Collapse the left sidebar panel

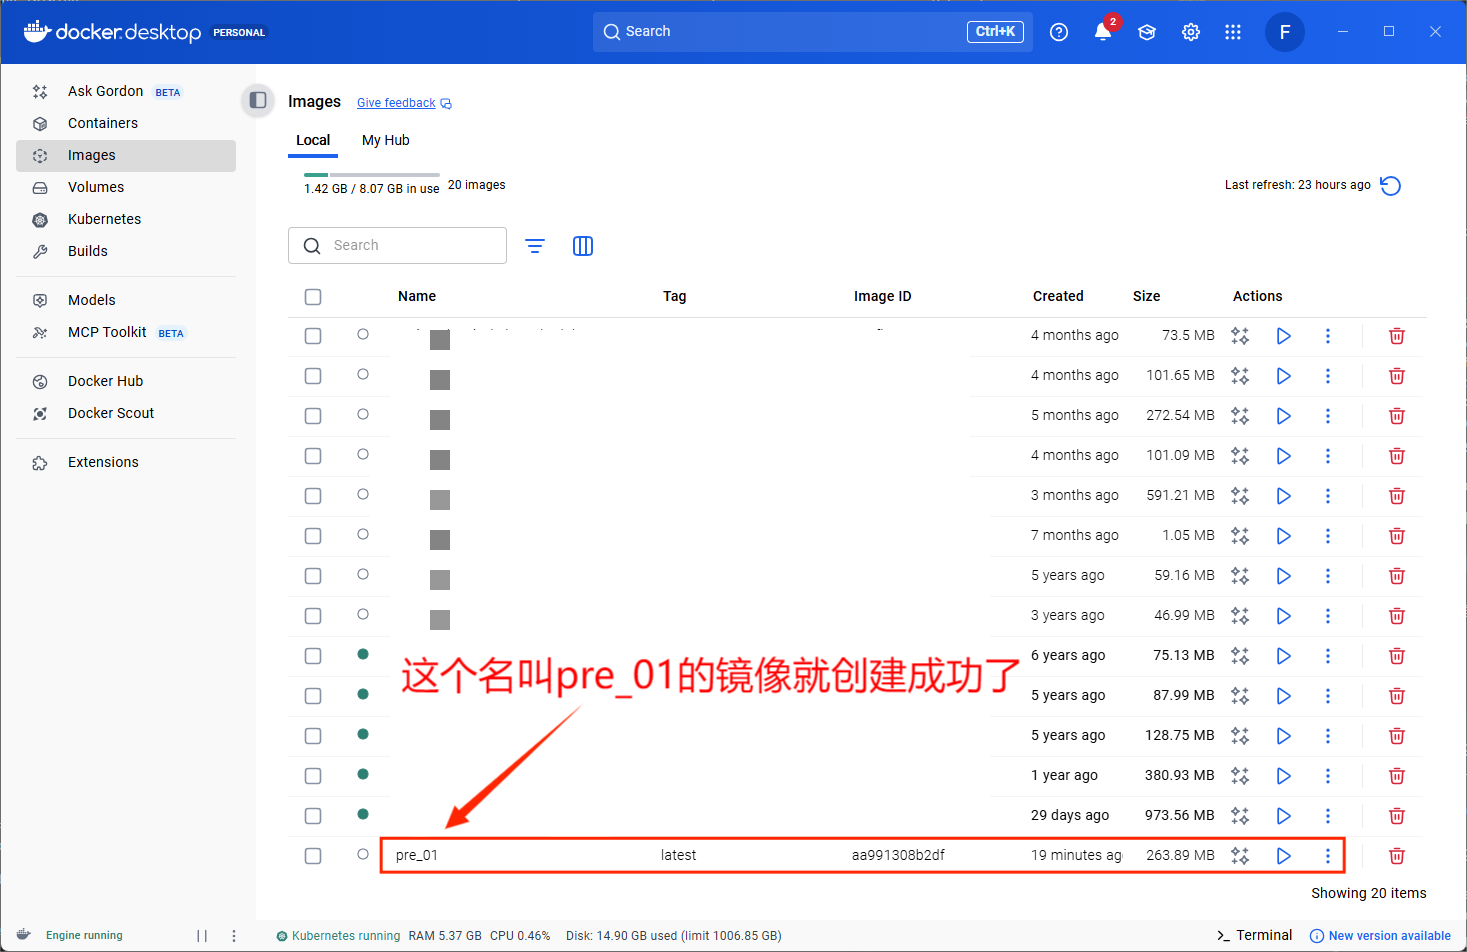tap(258, 100)
